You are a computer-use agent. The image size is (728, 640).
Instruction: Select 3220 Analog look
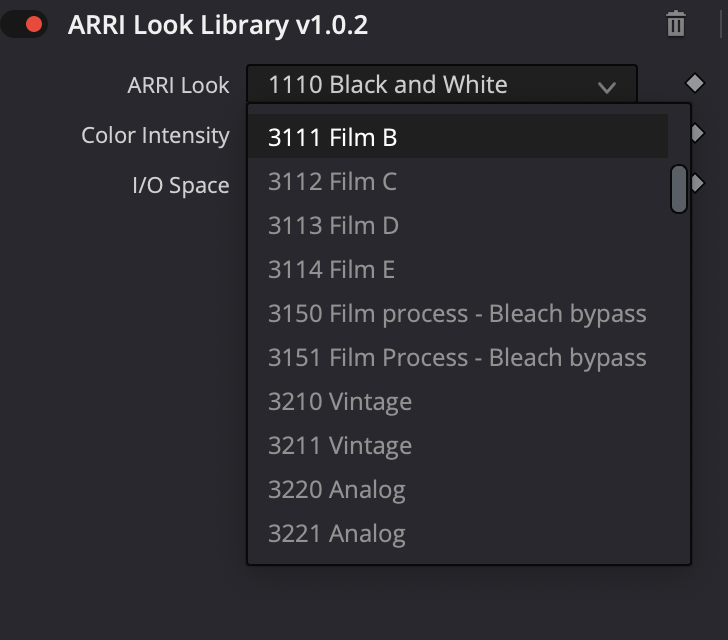coord(458,490)
